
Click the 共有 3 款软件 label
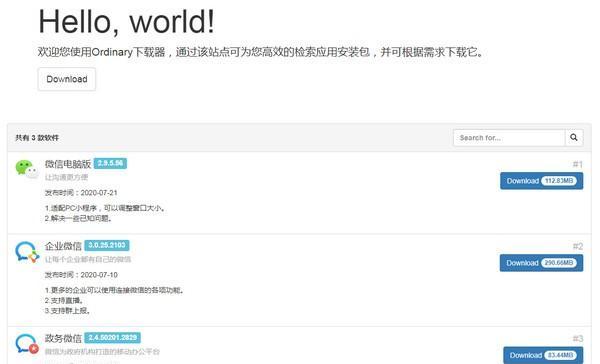tap(37, 138)
